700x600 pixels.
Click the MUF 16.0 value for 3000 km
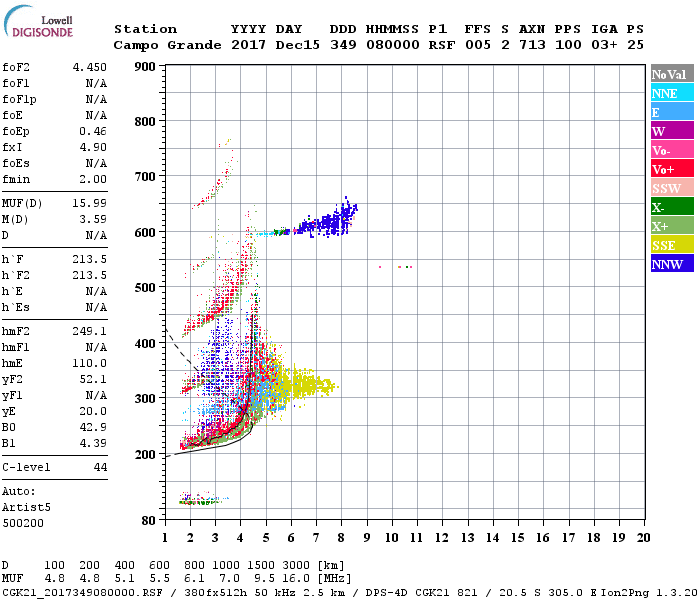[x=296, y=579]
